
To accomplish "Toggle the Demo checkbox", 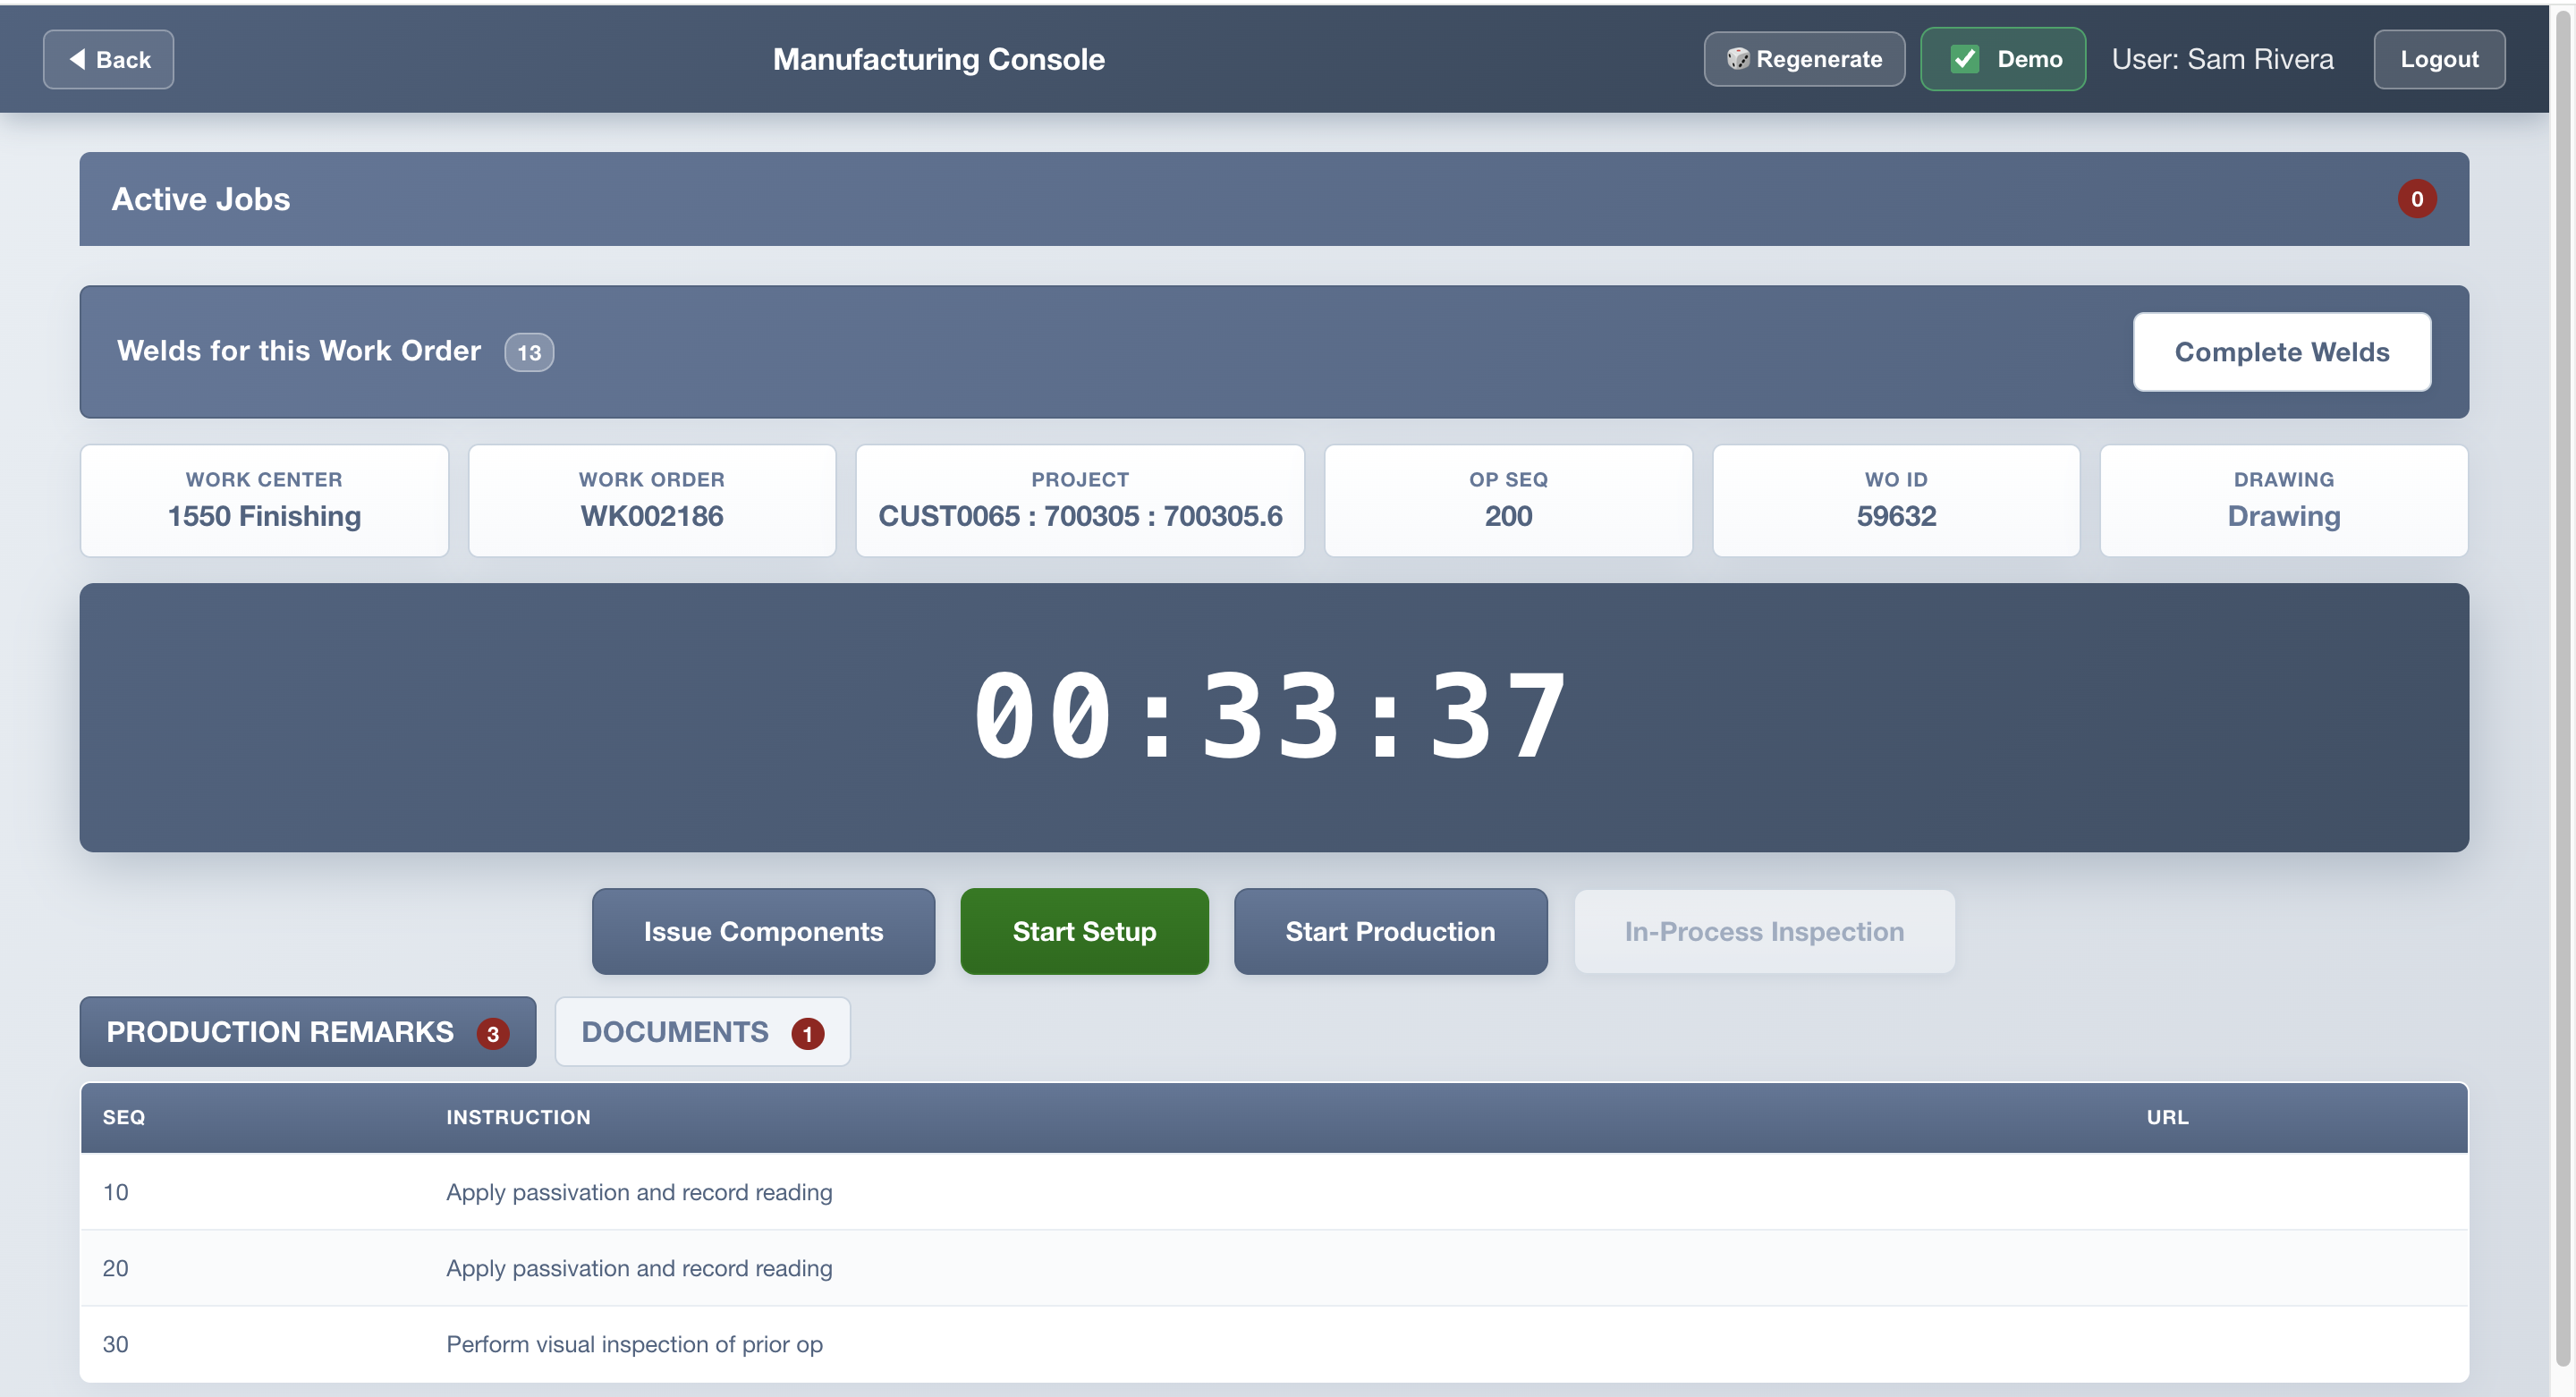I will pos(1964,59).
